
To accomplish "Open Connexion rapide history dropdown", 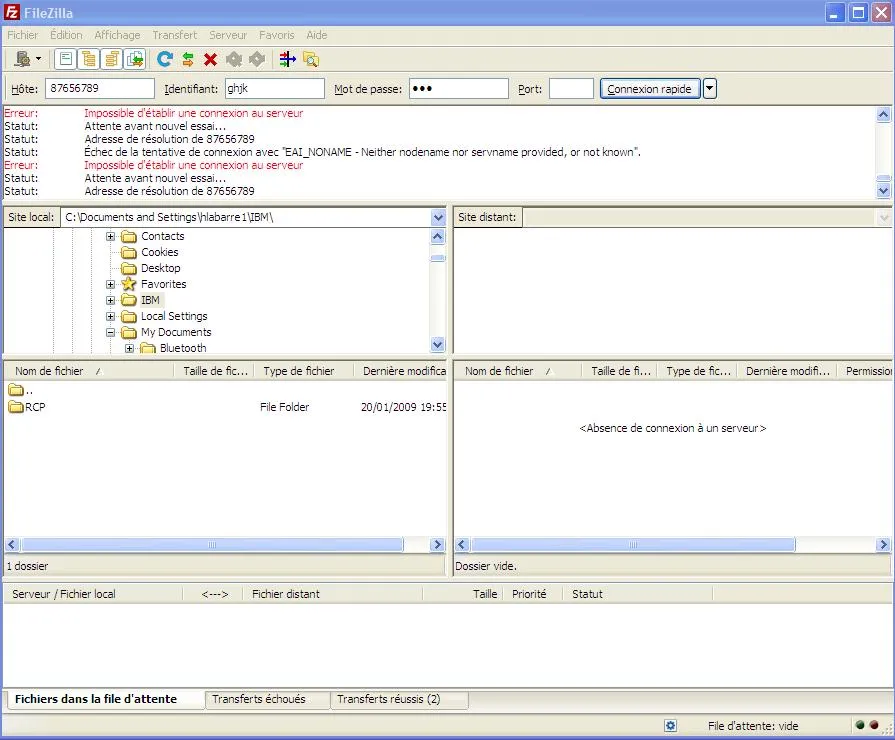I will click(709, 89).
